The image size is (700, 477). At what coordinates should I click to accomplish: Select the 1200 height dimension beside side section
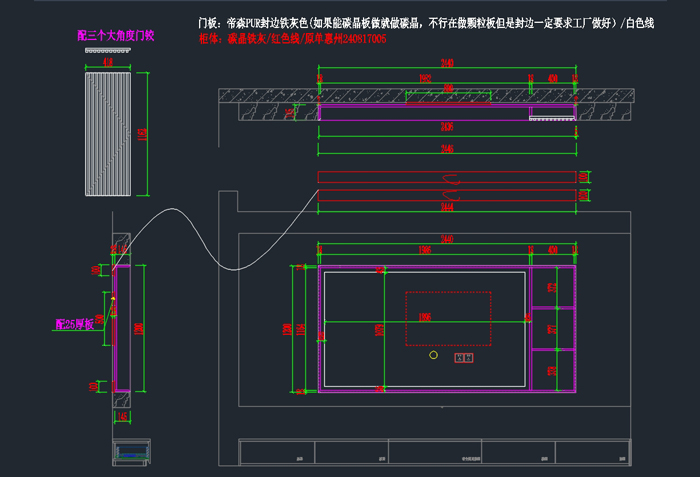point(140,329)
